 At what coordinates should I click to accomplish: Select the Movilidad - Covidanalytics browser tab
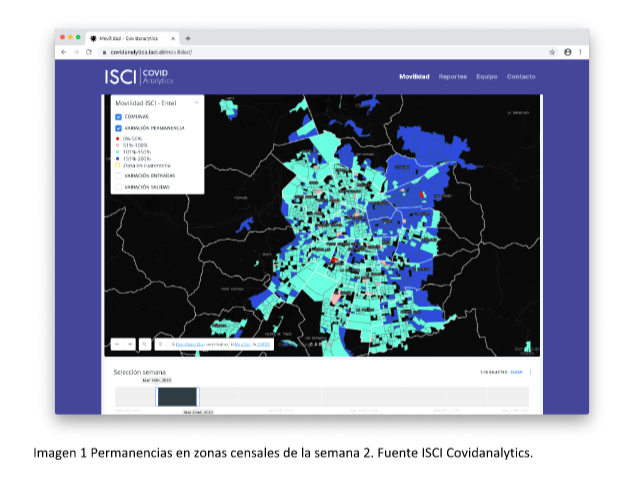[132, 38]
